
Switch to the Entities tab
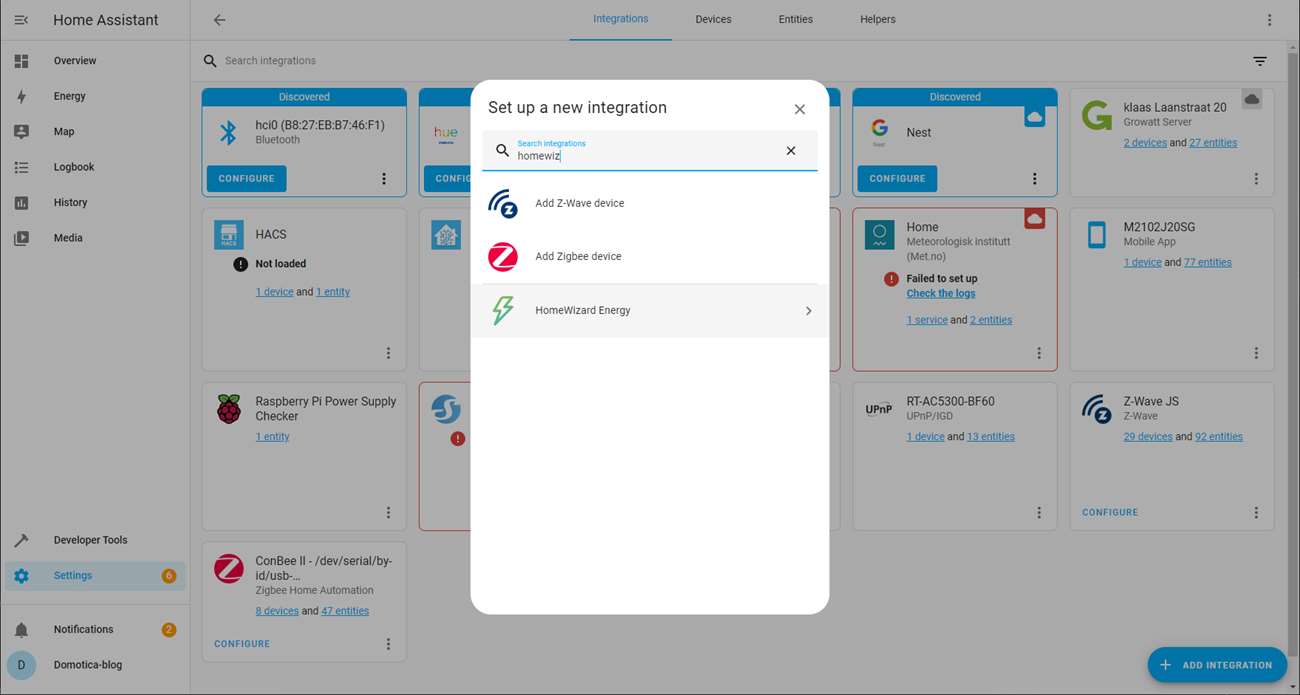coord(796,20)
